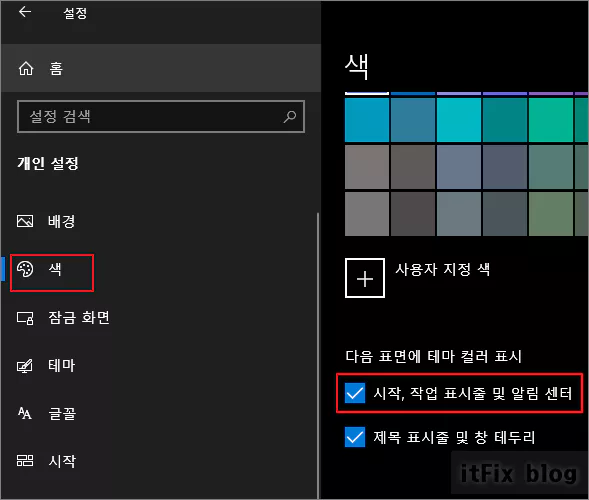Viewport: 589px width, 500px height.
Task: Select the 색 sidebar entry
Action: coord(55,269)
